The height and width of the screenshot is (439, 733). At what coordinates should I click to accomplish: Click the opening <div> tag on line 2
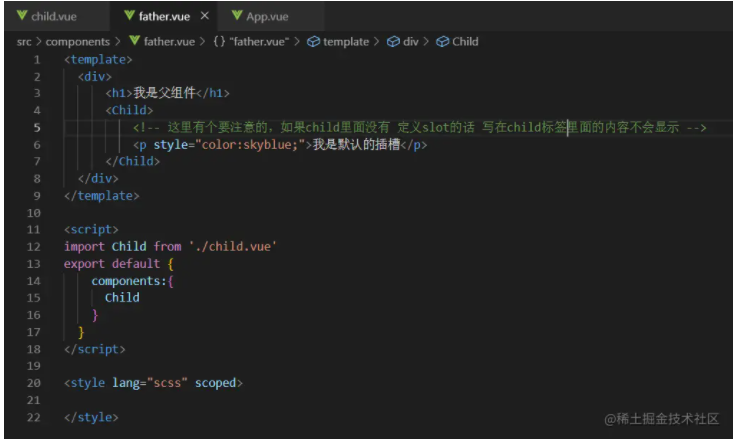pyautogui.click(x=95, y=77)
